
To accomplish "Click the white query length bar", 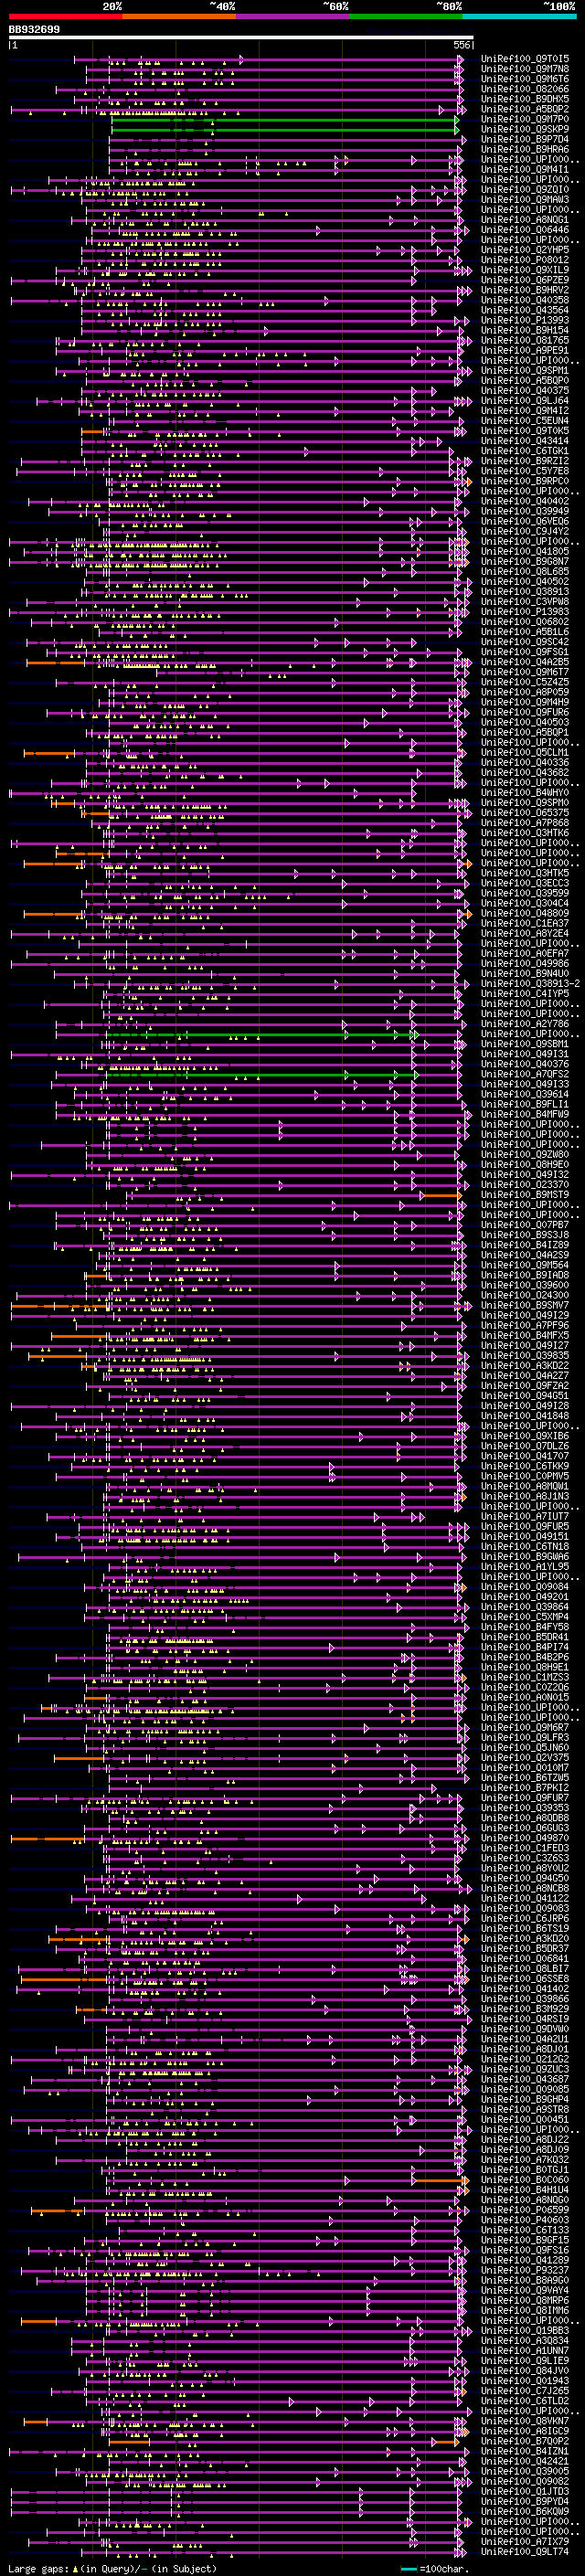I will click(x=241, y=38).
